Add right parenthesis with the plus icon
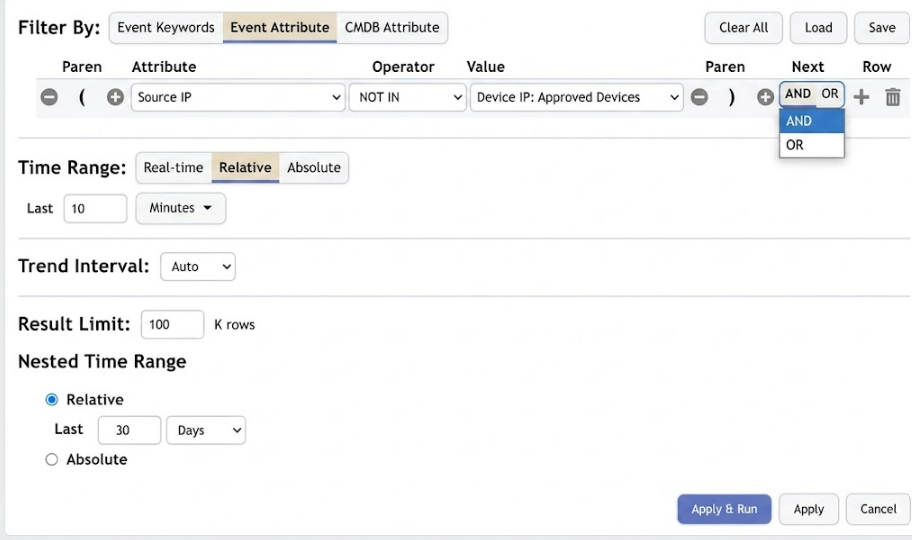The height and width of the screenshot is (540, 912). point(765,97)
